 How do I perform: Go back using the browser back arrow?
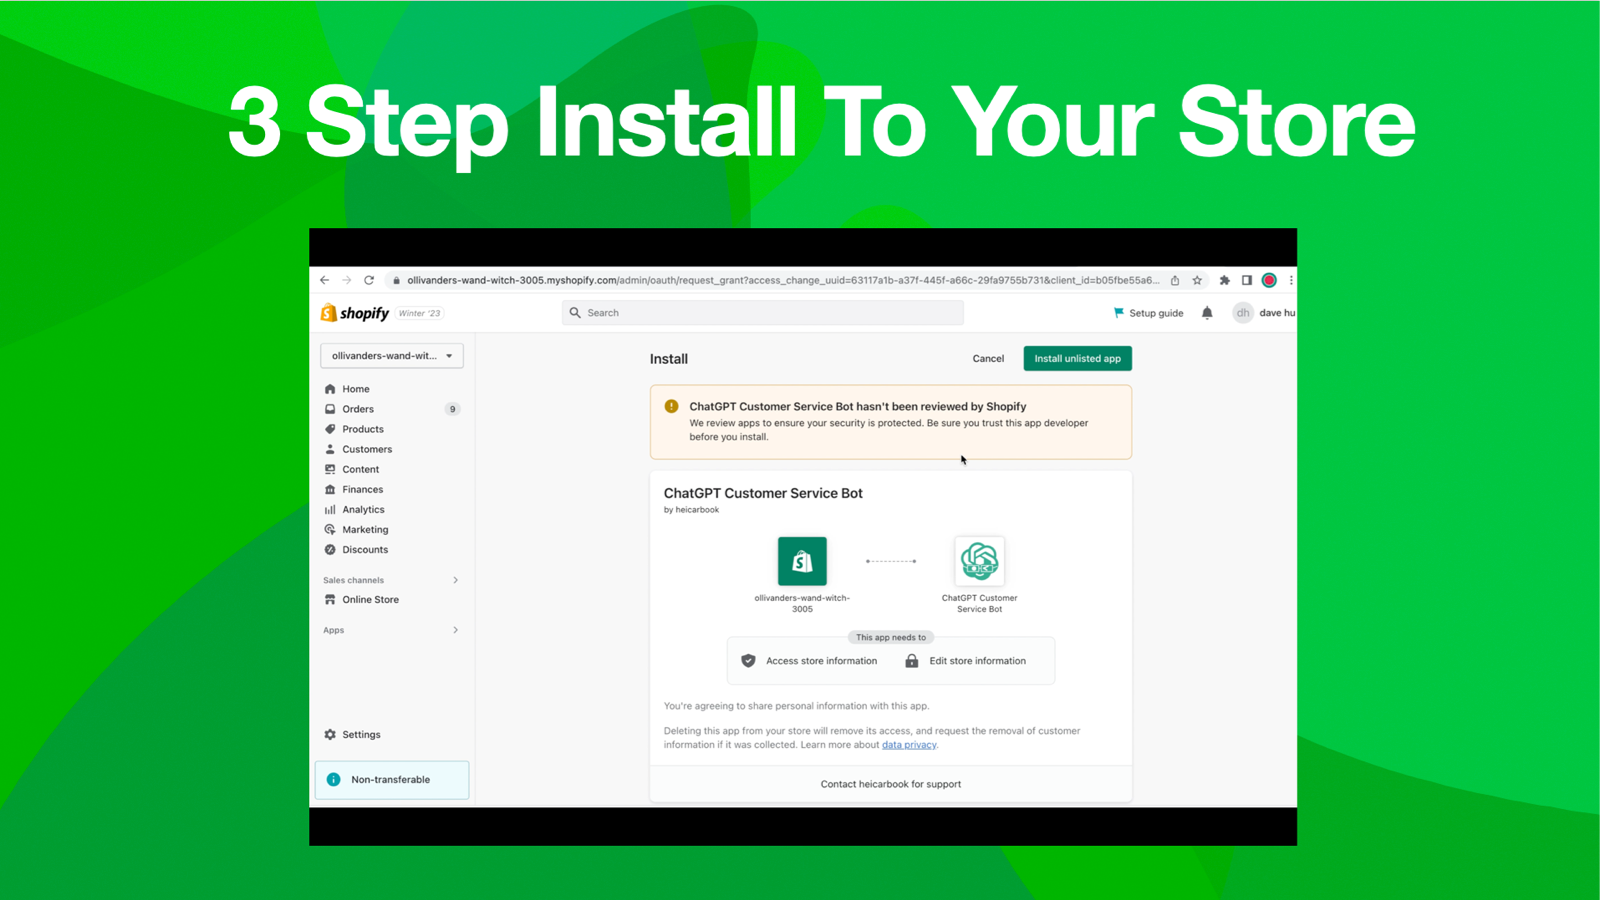pyautogui.click(x=324, y=280)
